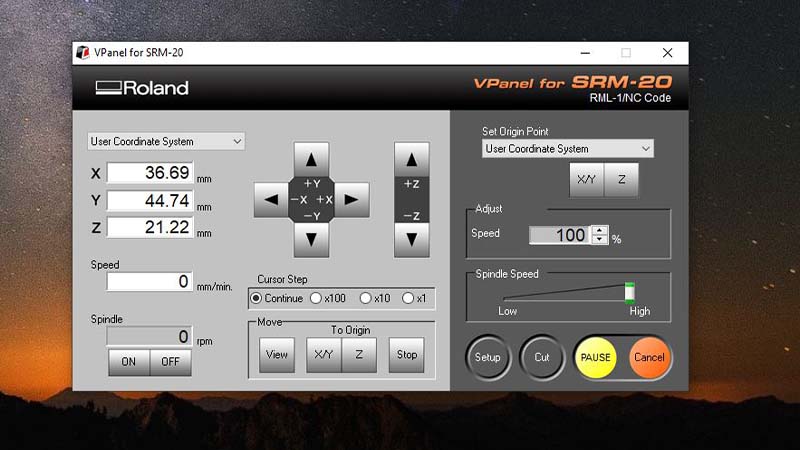Increase the Adjust Speed percentage with up stepper

click(600, 231)
